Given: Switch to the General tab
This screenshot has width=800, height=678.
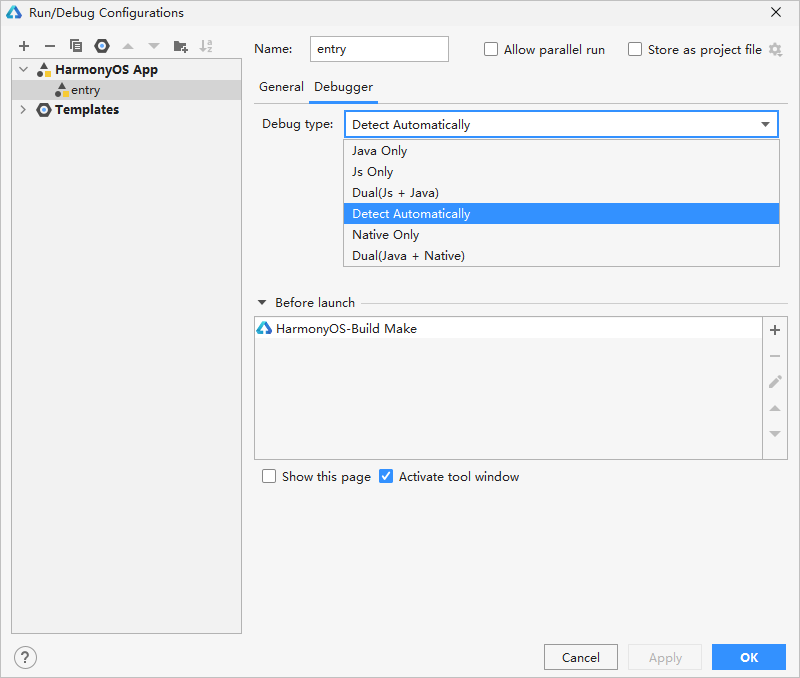Looking at the screenshot, I should coord(281,87).
